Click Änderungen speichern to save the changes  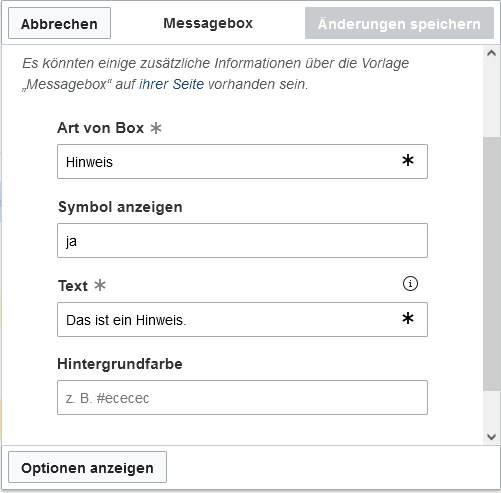point(399,23)
